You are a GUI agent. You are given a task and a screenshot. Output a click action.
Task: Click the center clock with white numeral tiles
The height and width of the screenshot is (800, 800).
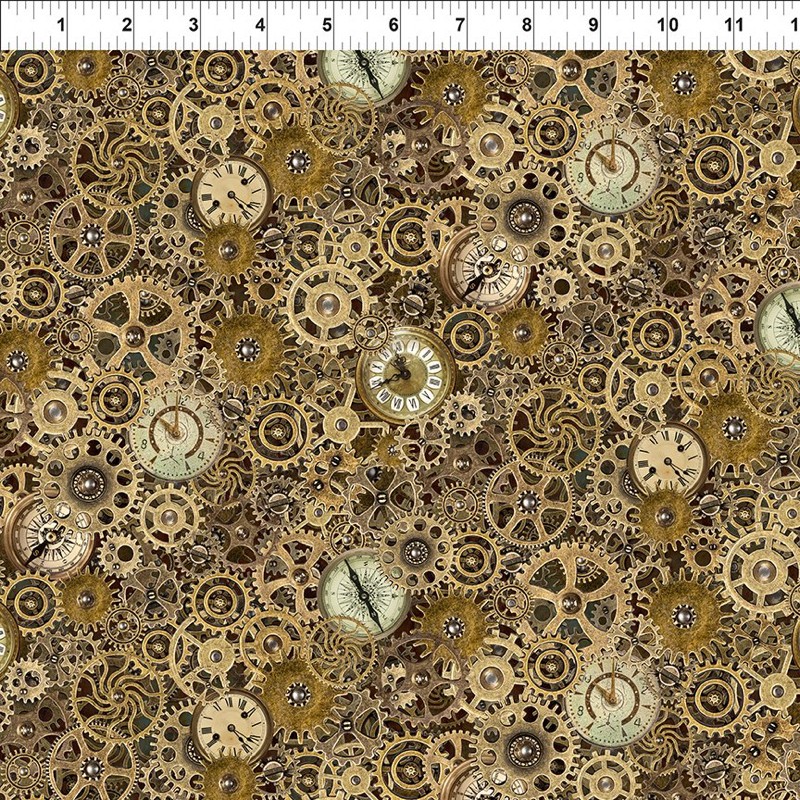(405, 374)
